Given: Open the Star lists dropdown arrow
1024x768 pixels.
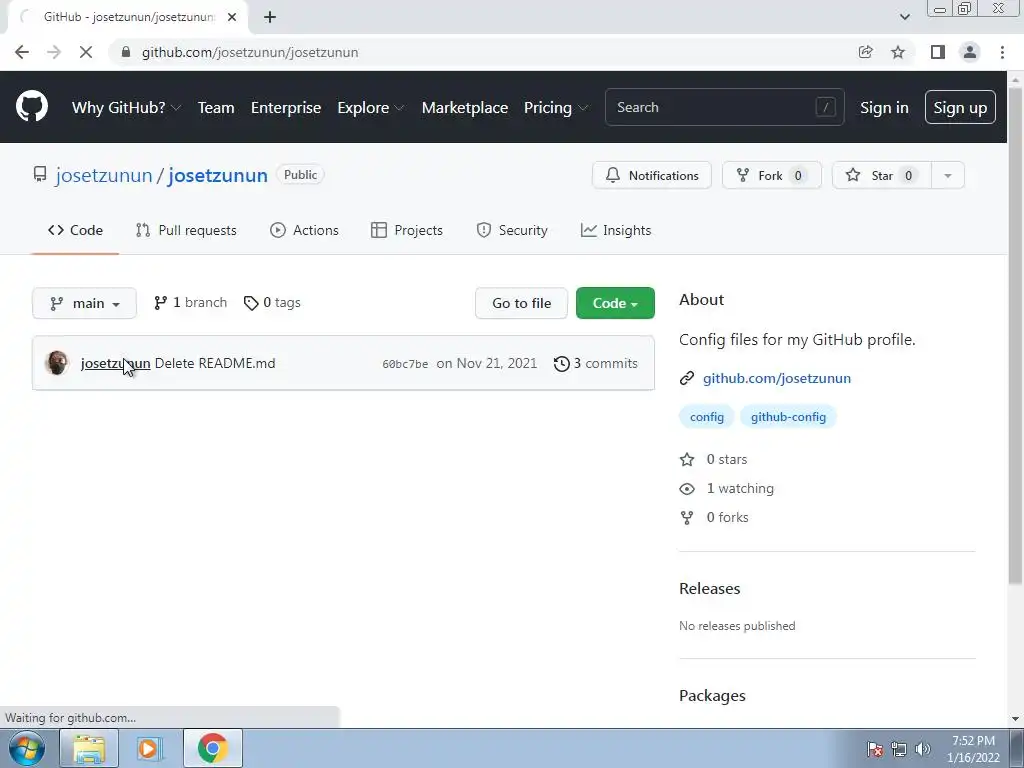Looking at the screenshot, I should pyautogui.click(x=948, y=175).
